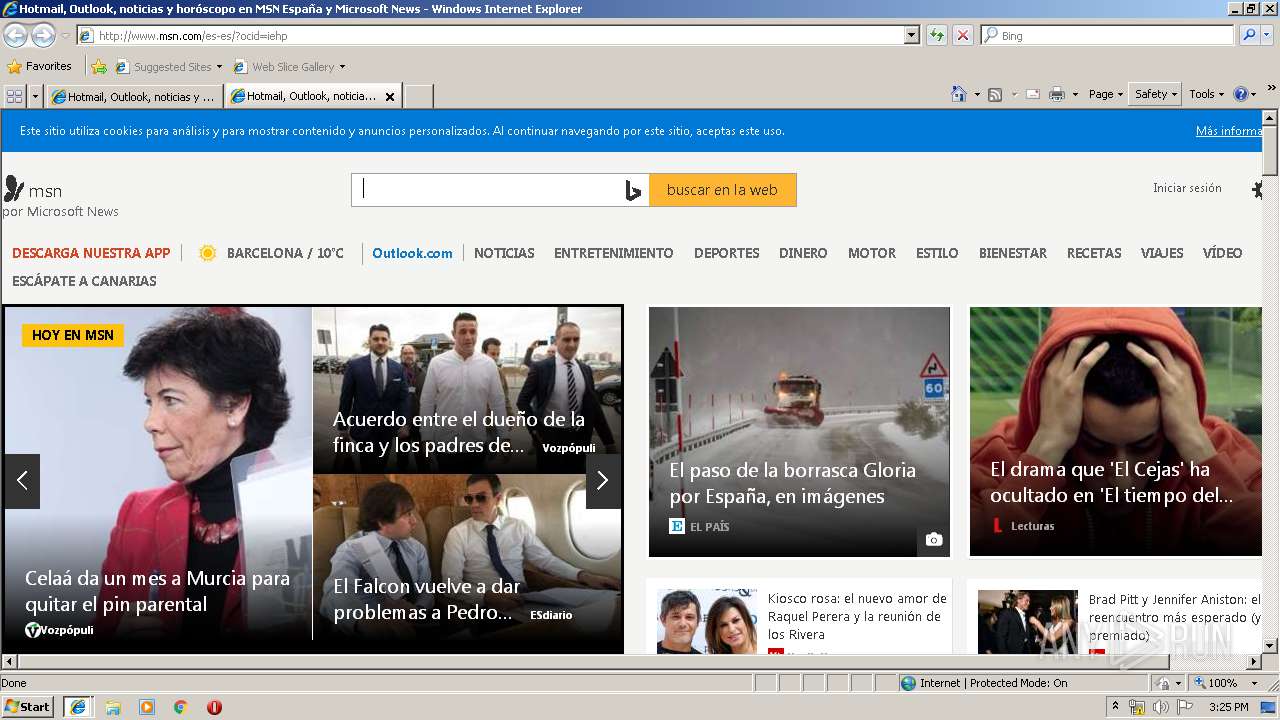Switch to first MSN tab
Viewport: 1280px width, 720px height.
click(x=135, y=97)
